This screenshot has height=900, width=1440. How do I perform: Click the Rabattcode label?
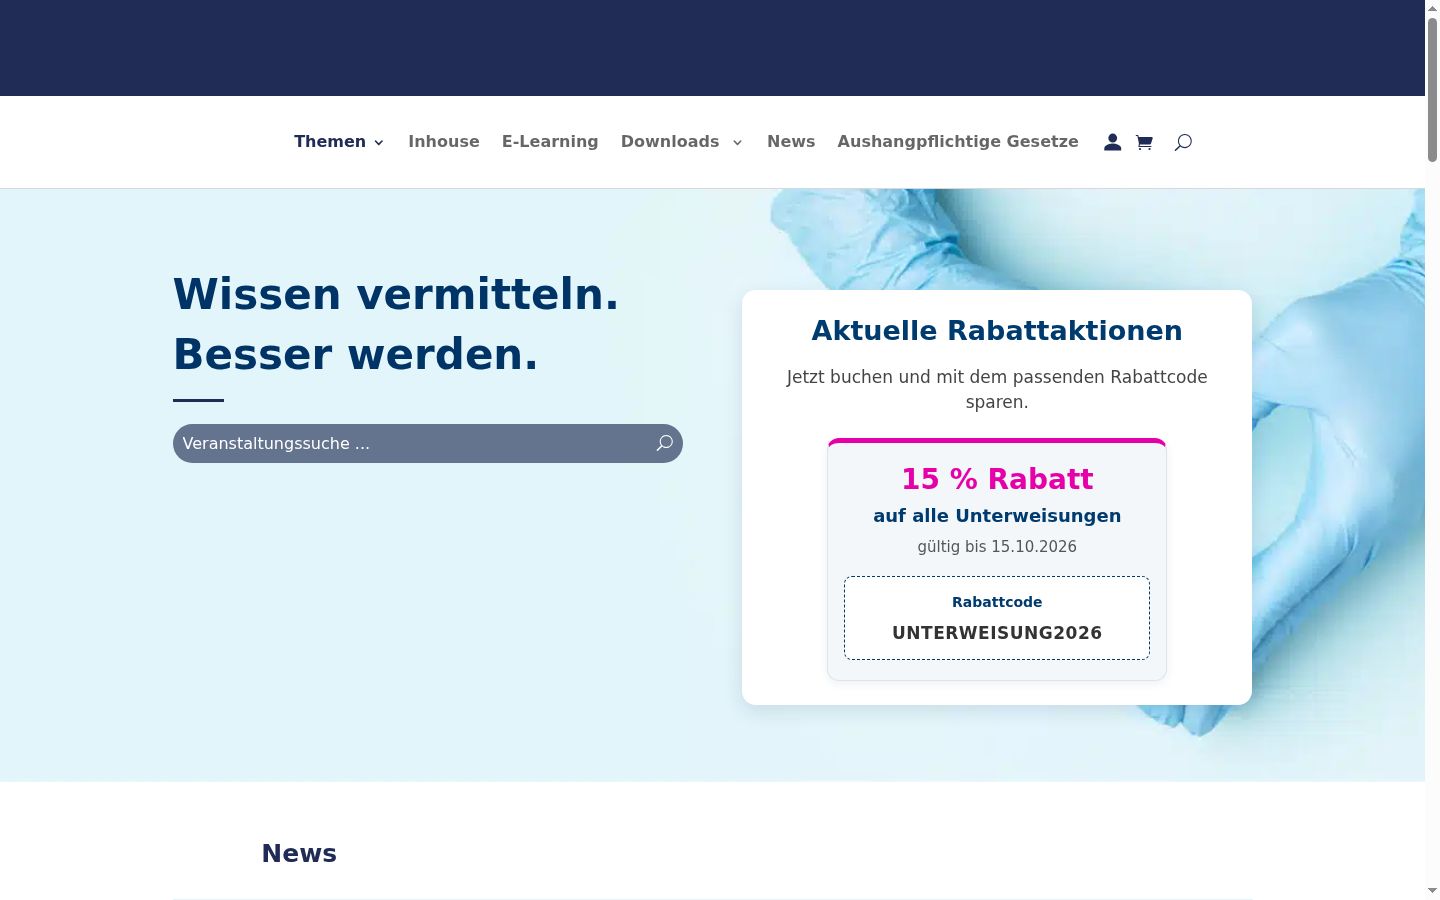tap(997, 602)
